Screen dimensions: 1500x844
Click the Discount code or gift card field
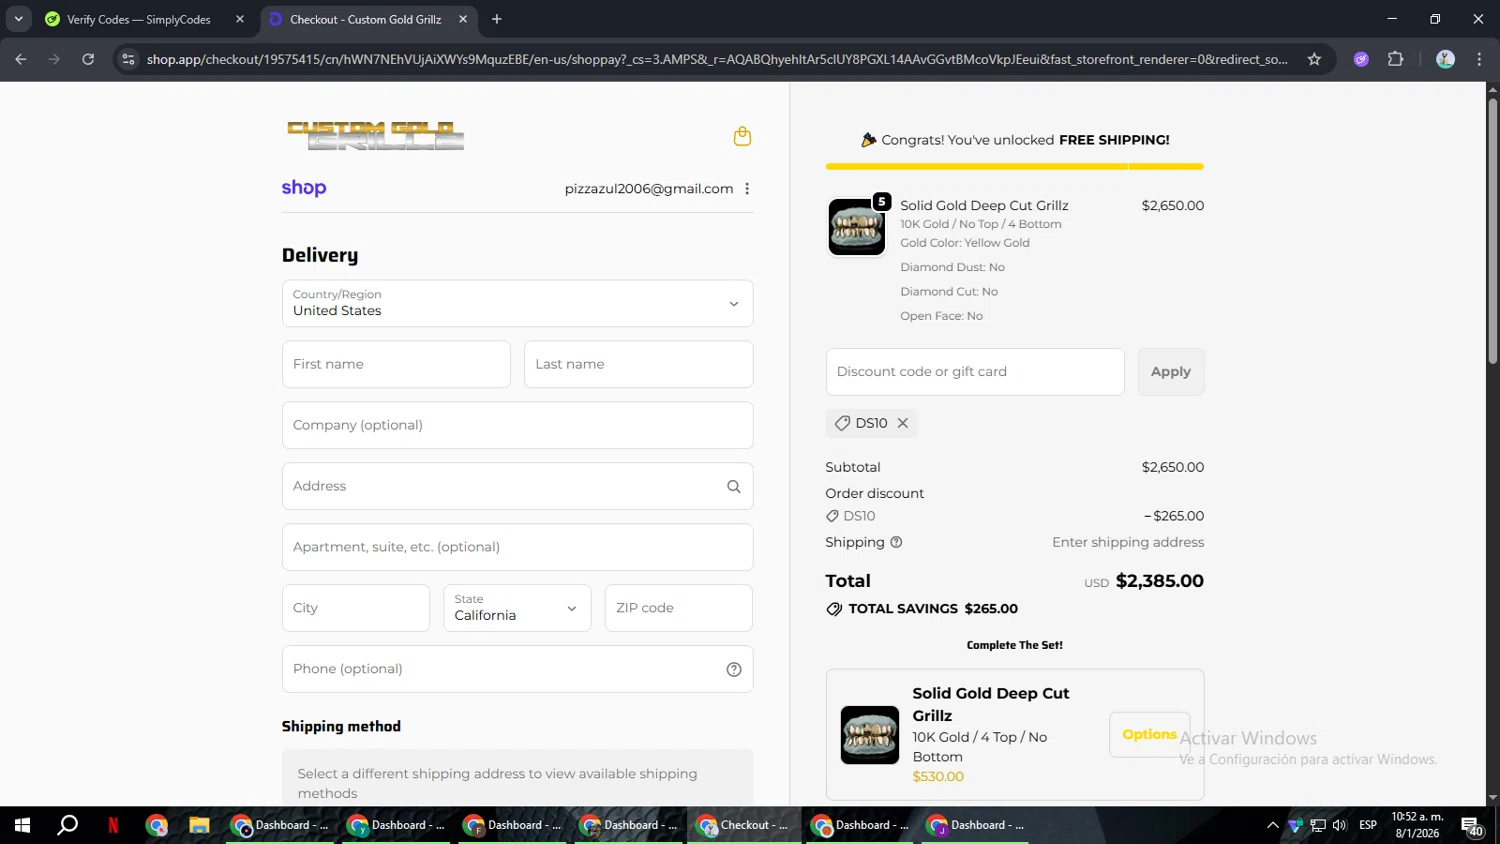point(975,372)
